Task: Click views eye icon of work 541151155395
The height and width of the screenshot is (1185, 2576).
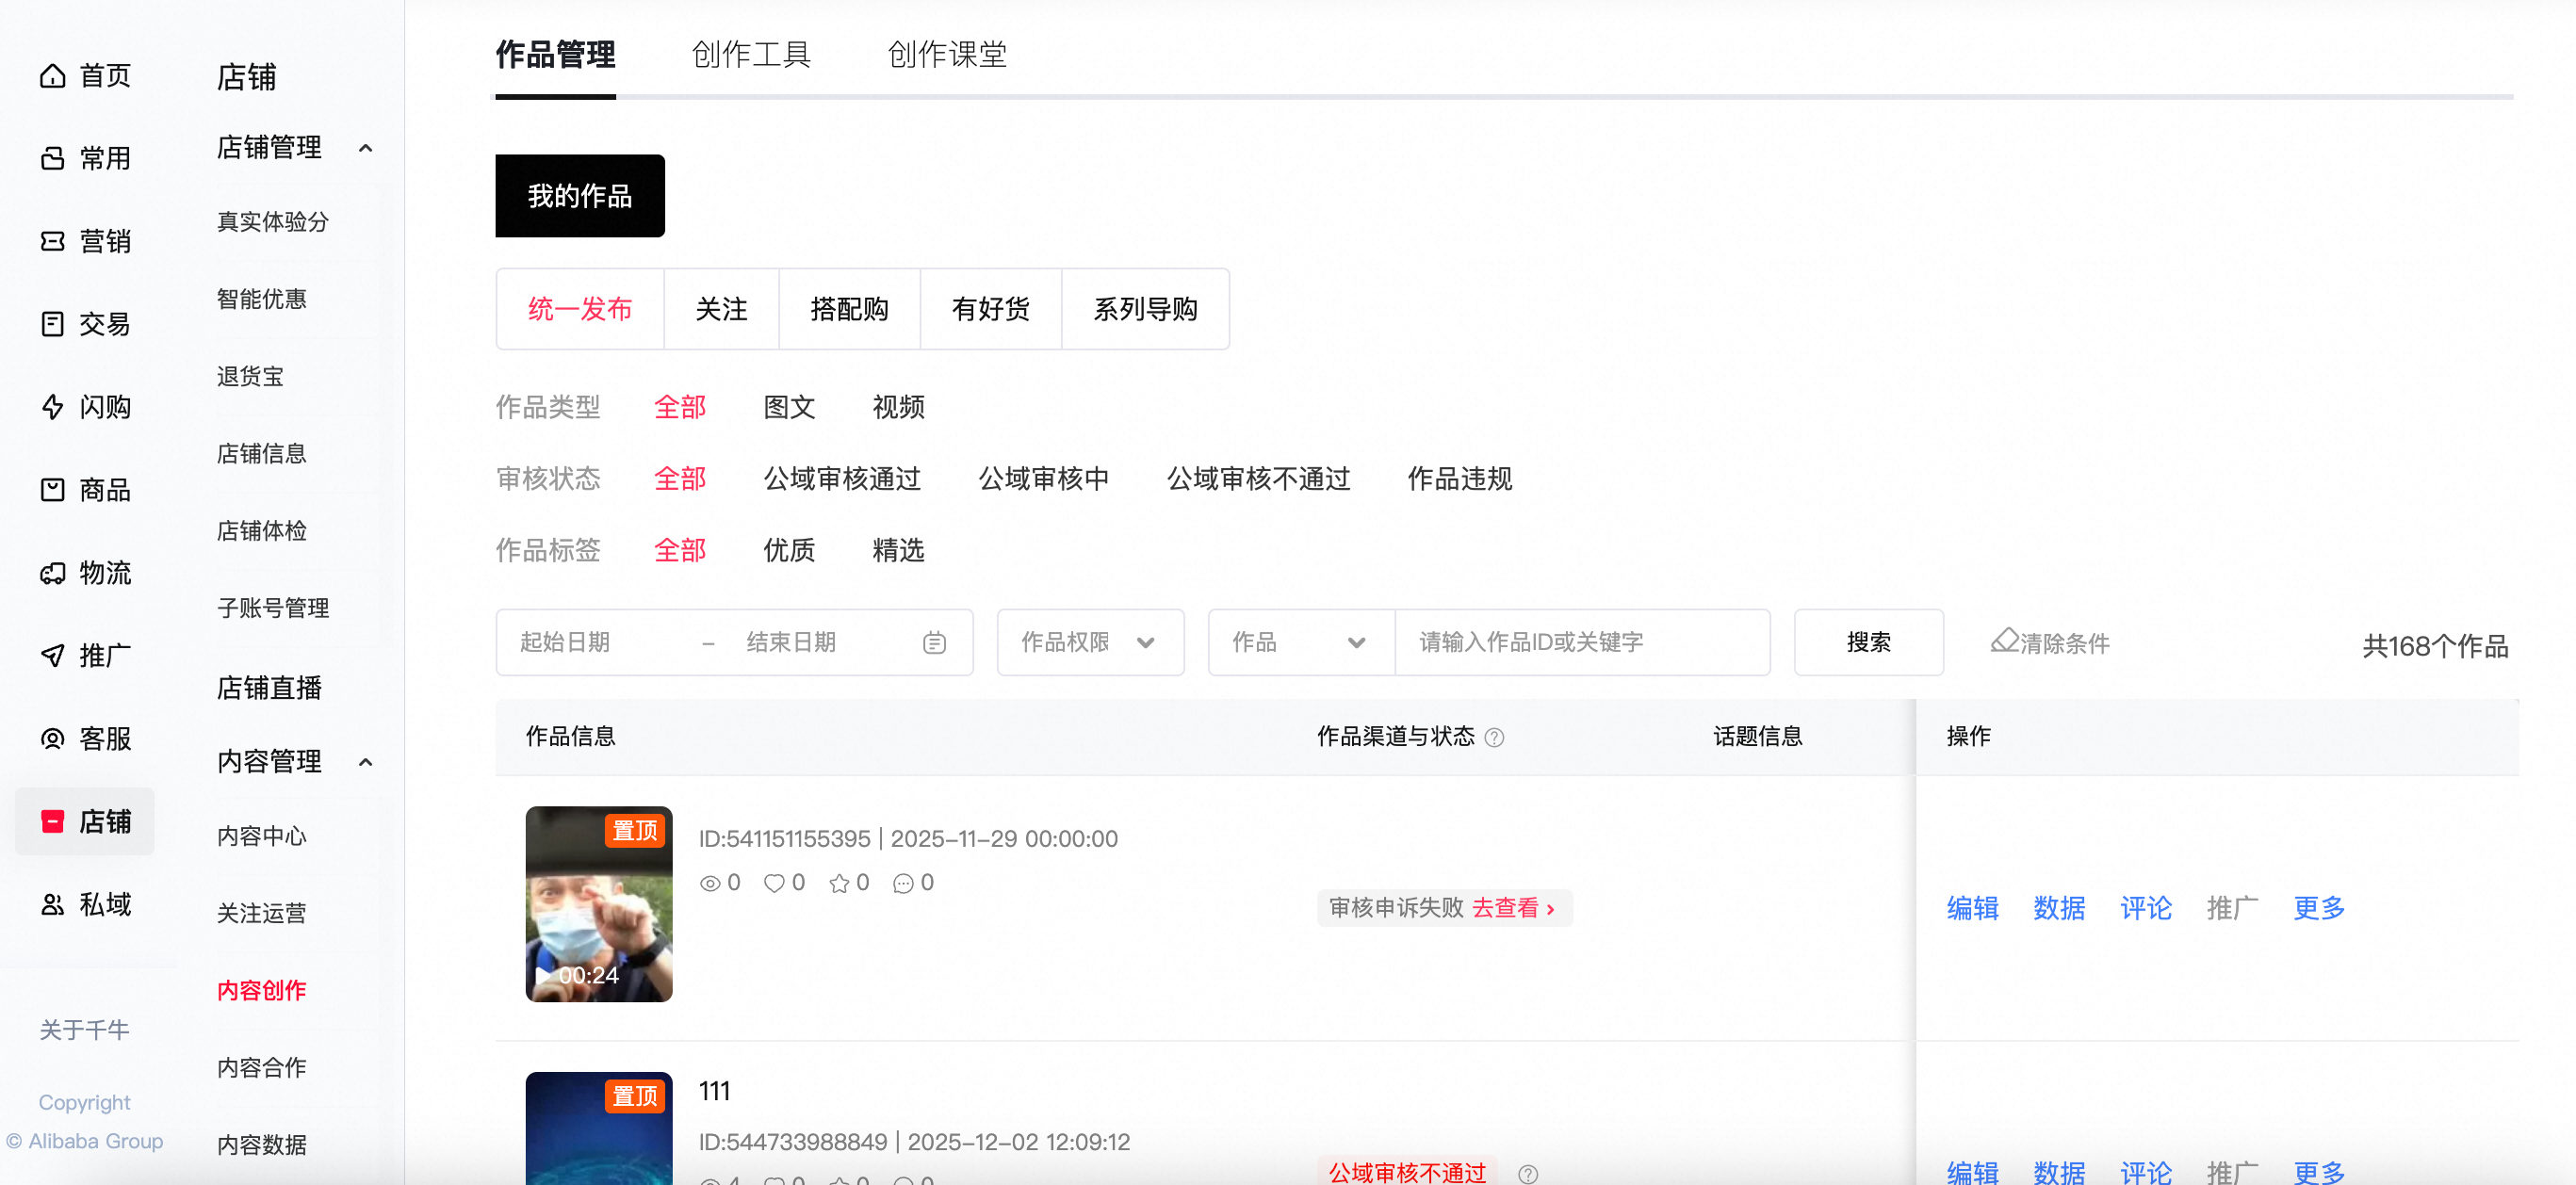Action: point(710,884)
